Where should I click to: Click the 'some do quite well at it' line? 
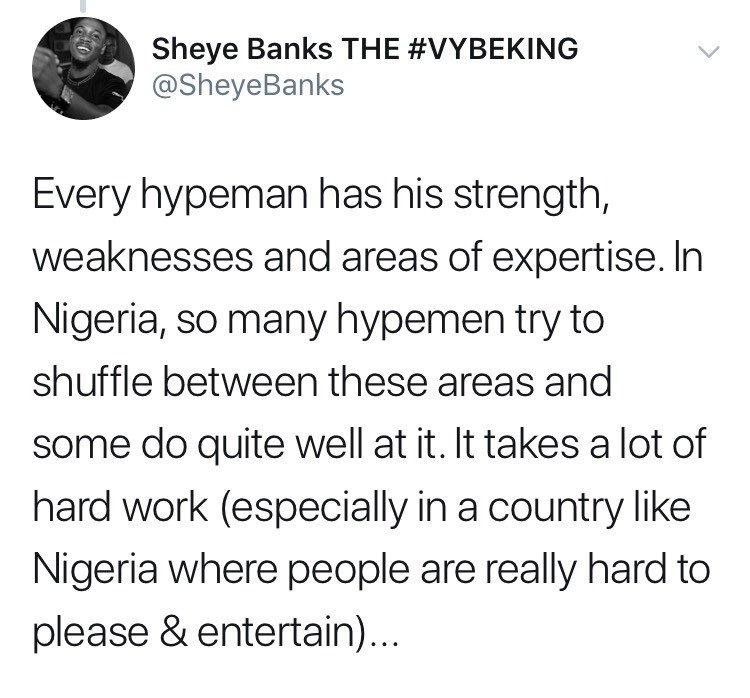click(369, 444)
